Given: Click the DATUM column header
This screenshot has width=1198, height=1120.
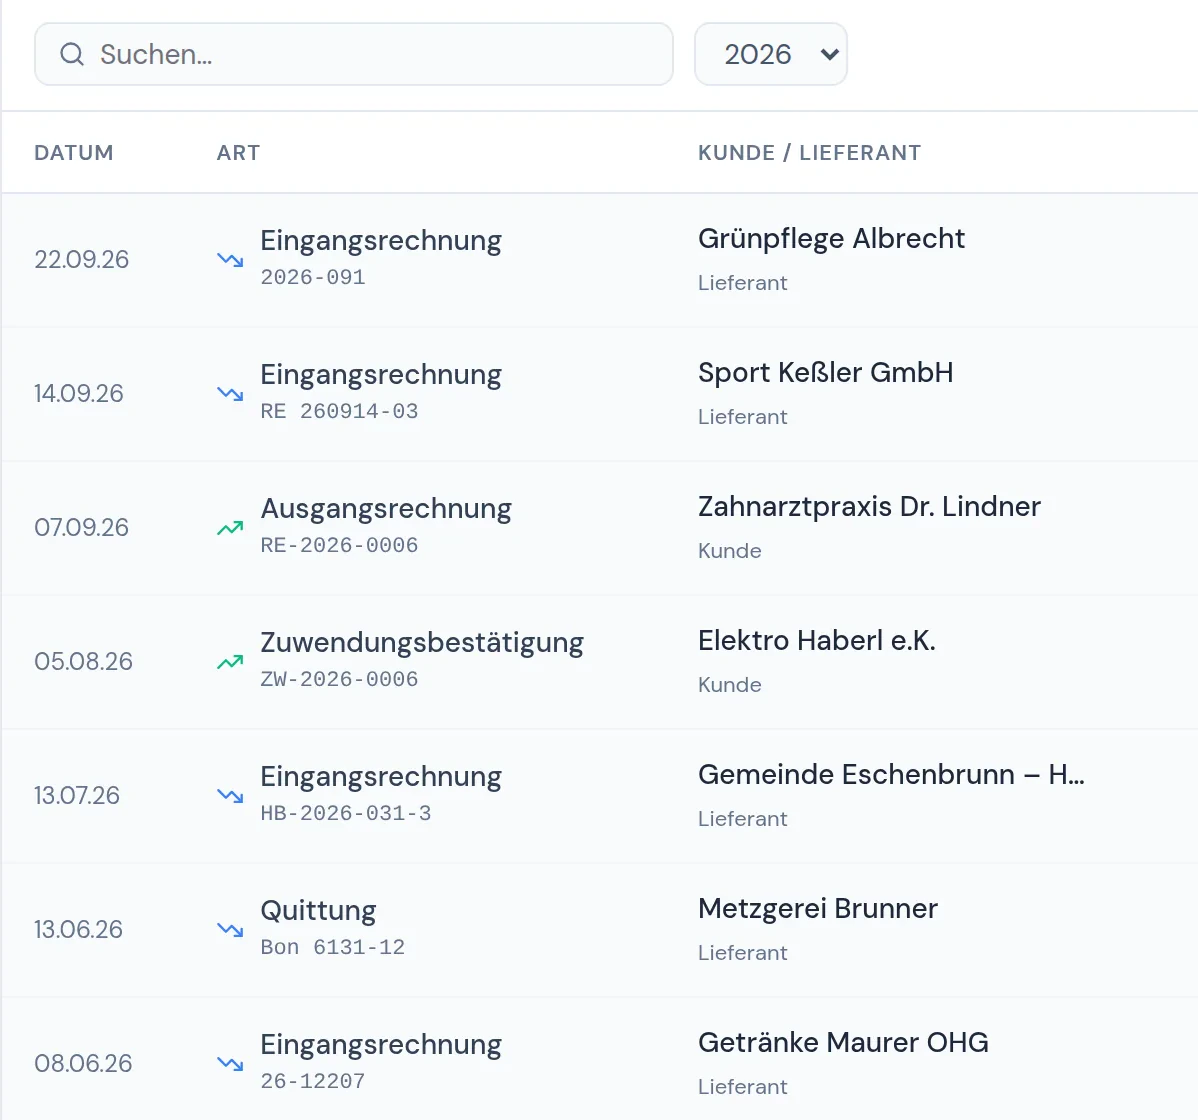Looking at the screenshot, I should (x=74, y=153).
